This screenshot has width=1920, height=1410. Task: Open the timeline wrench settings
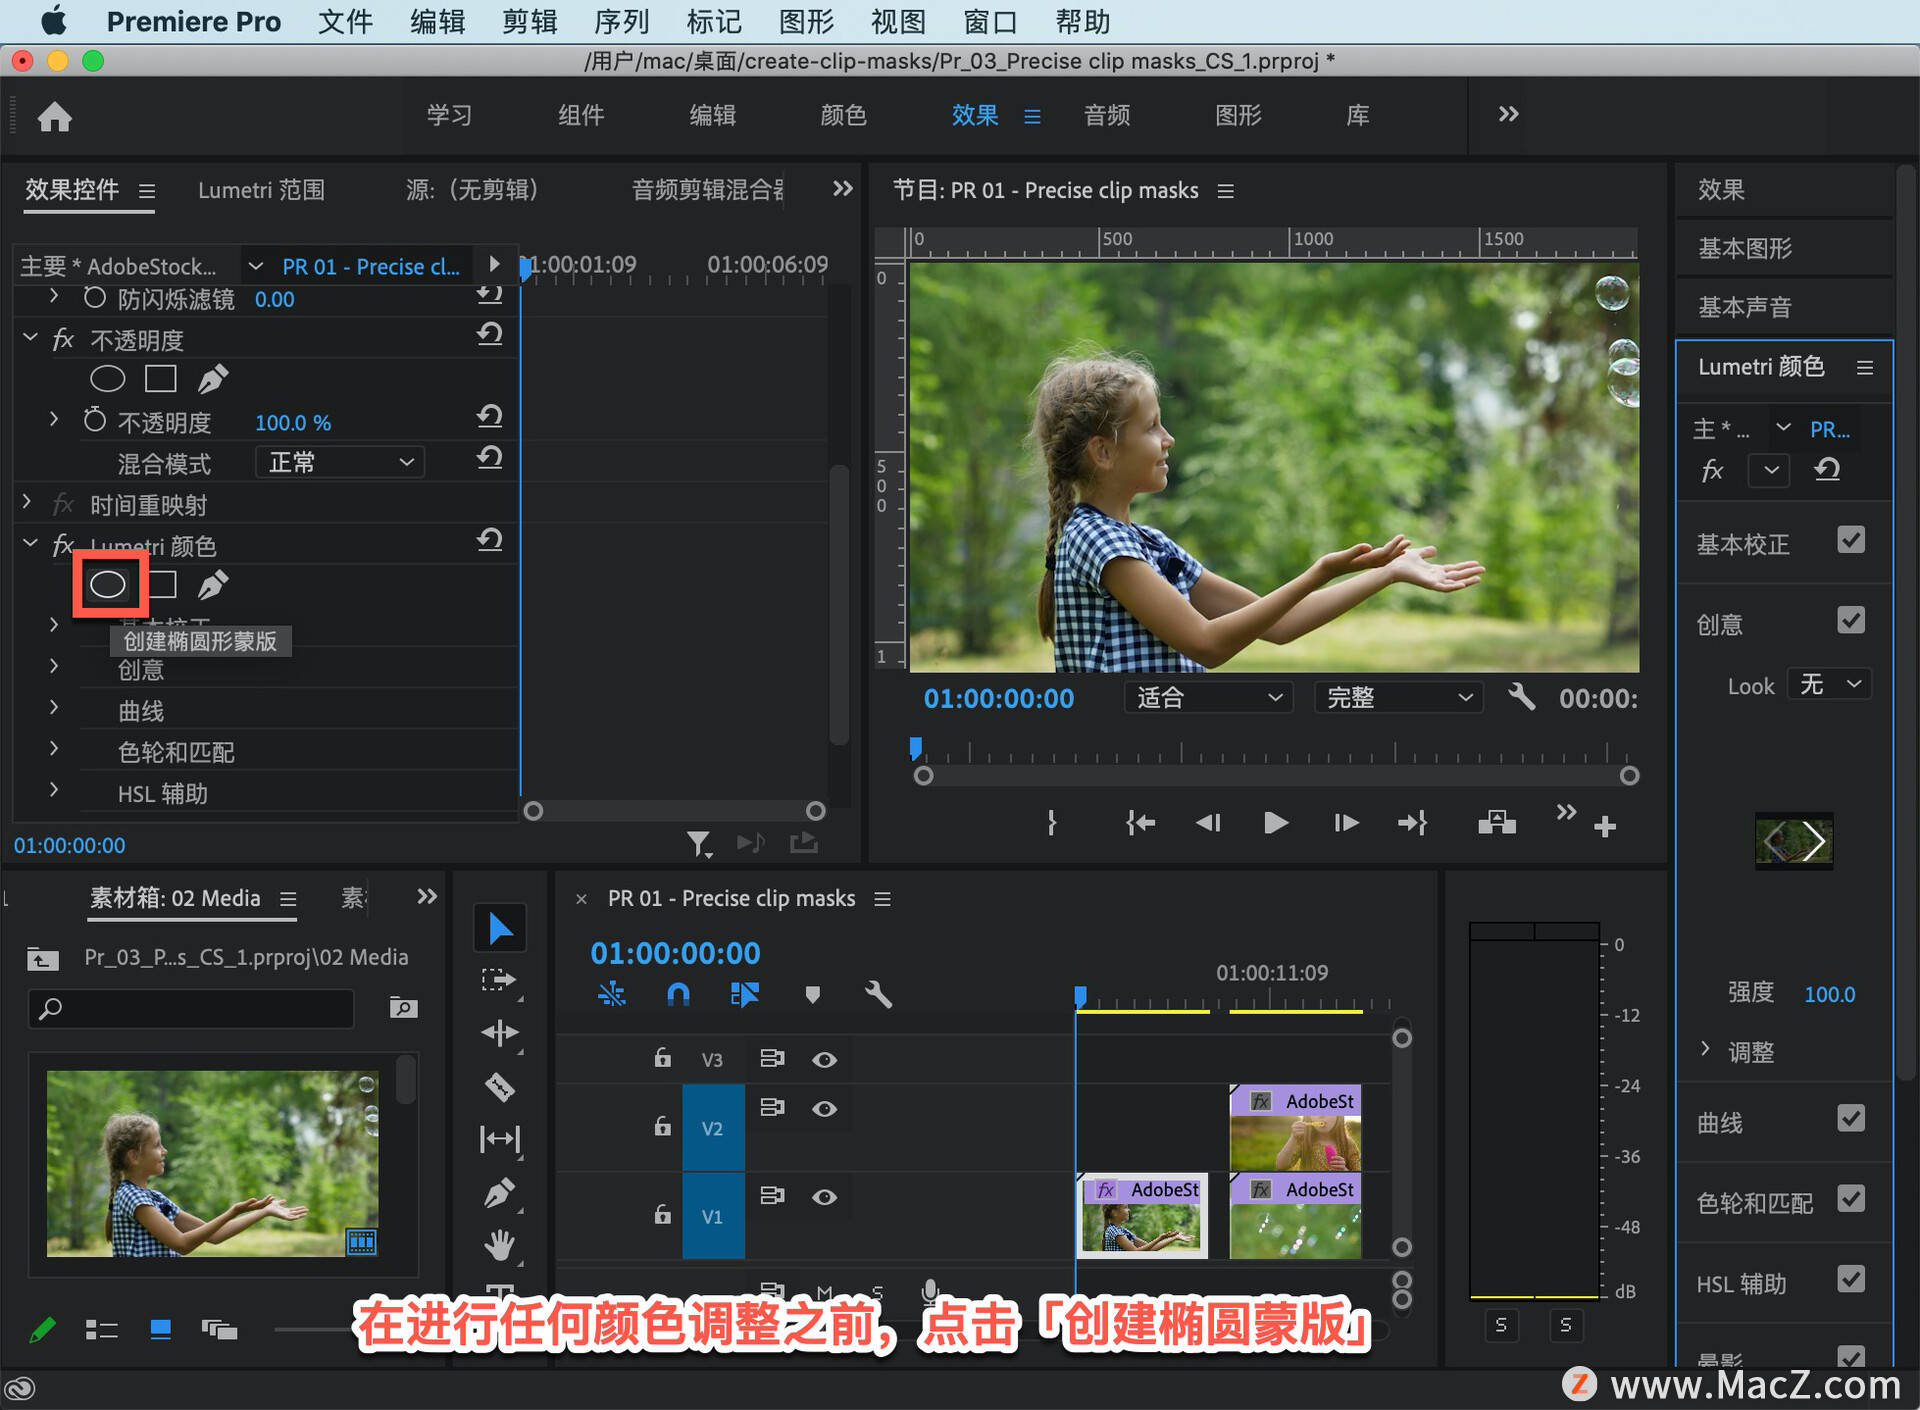click(x=877, y=994)
